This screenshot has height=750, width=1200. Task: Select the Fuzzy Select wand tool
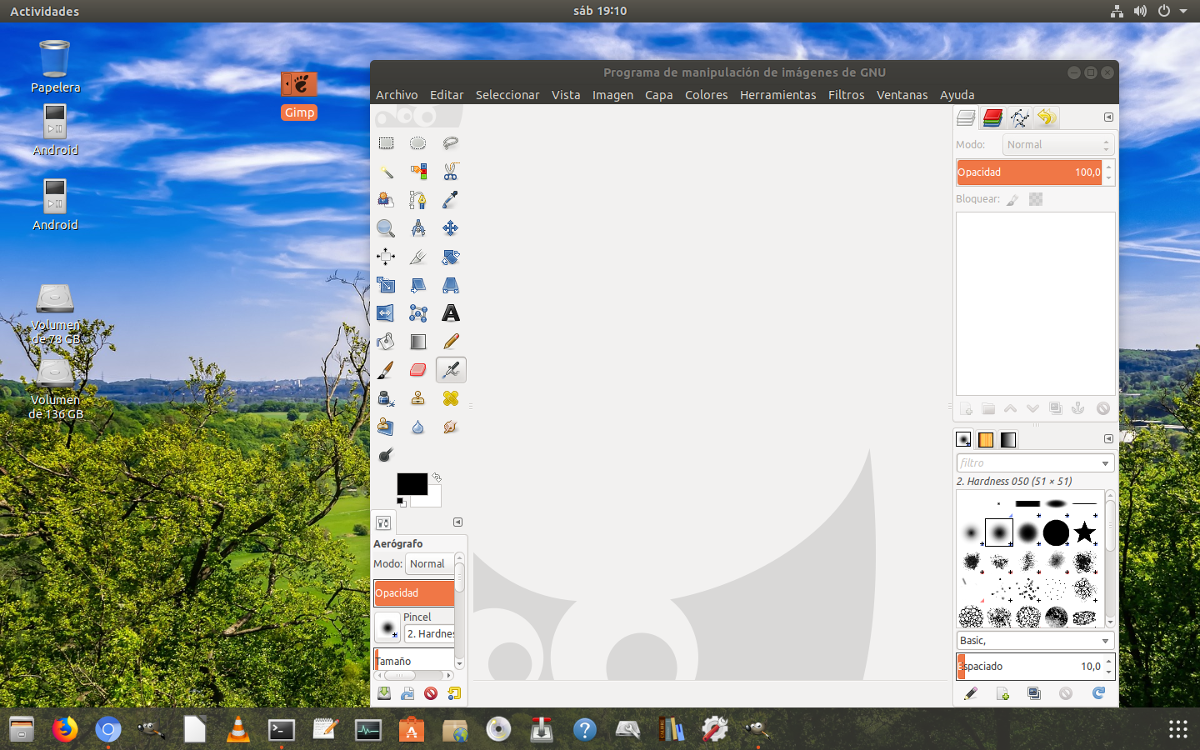pyautogui.click(x=386, y=171)
